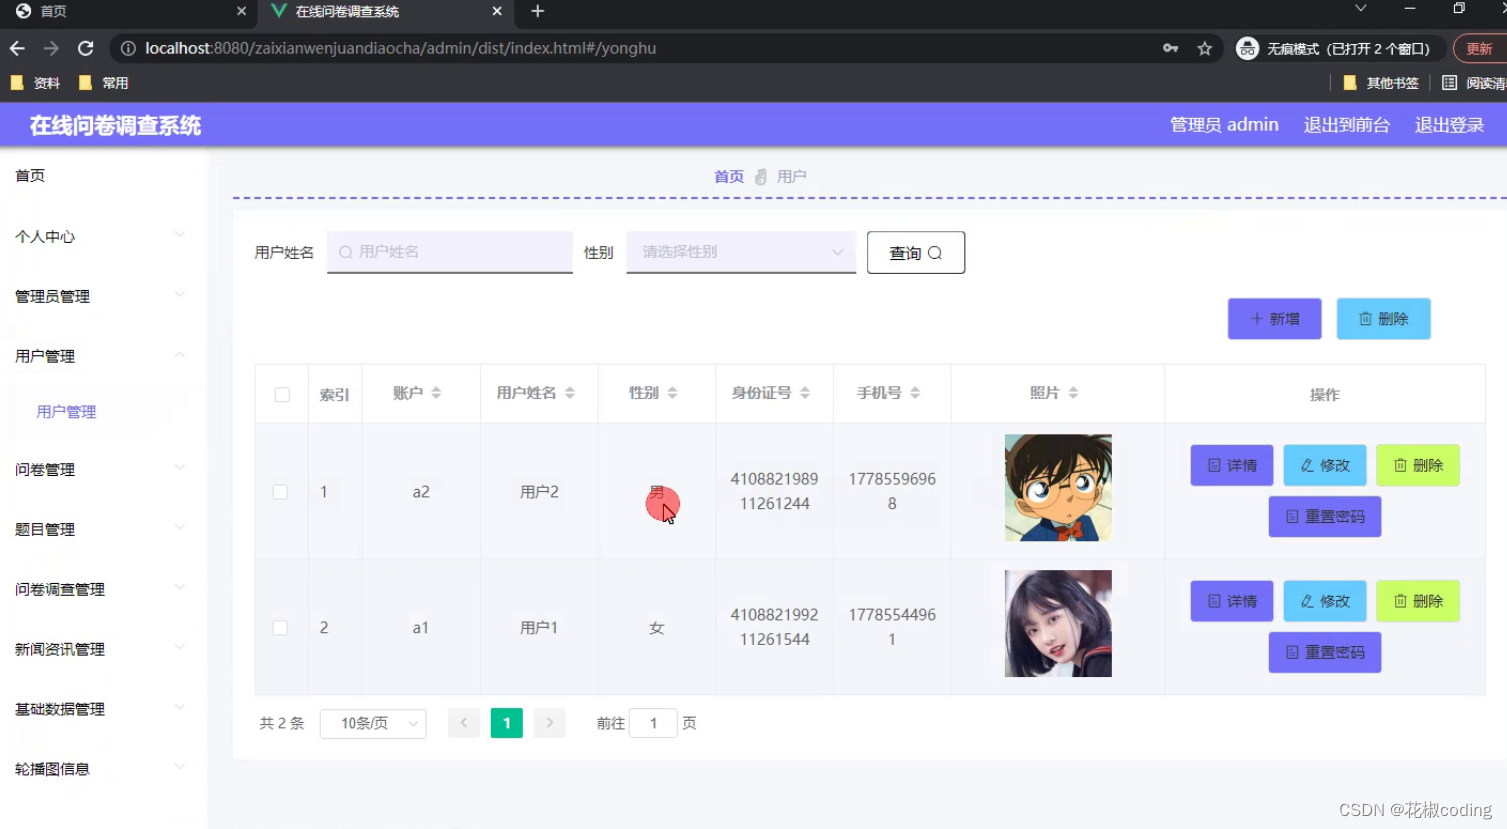Sort the 手机号 column ascending
Screen dimensions: 1507x829
(915, 389)
